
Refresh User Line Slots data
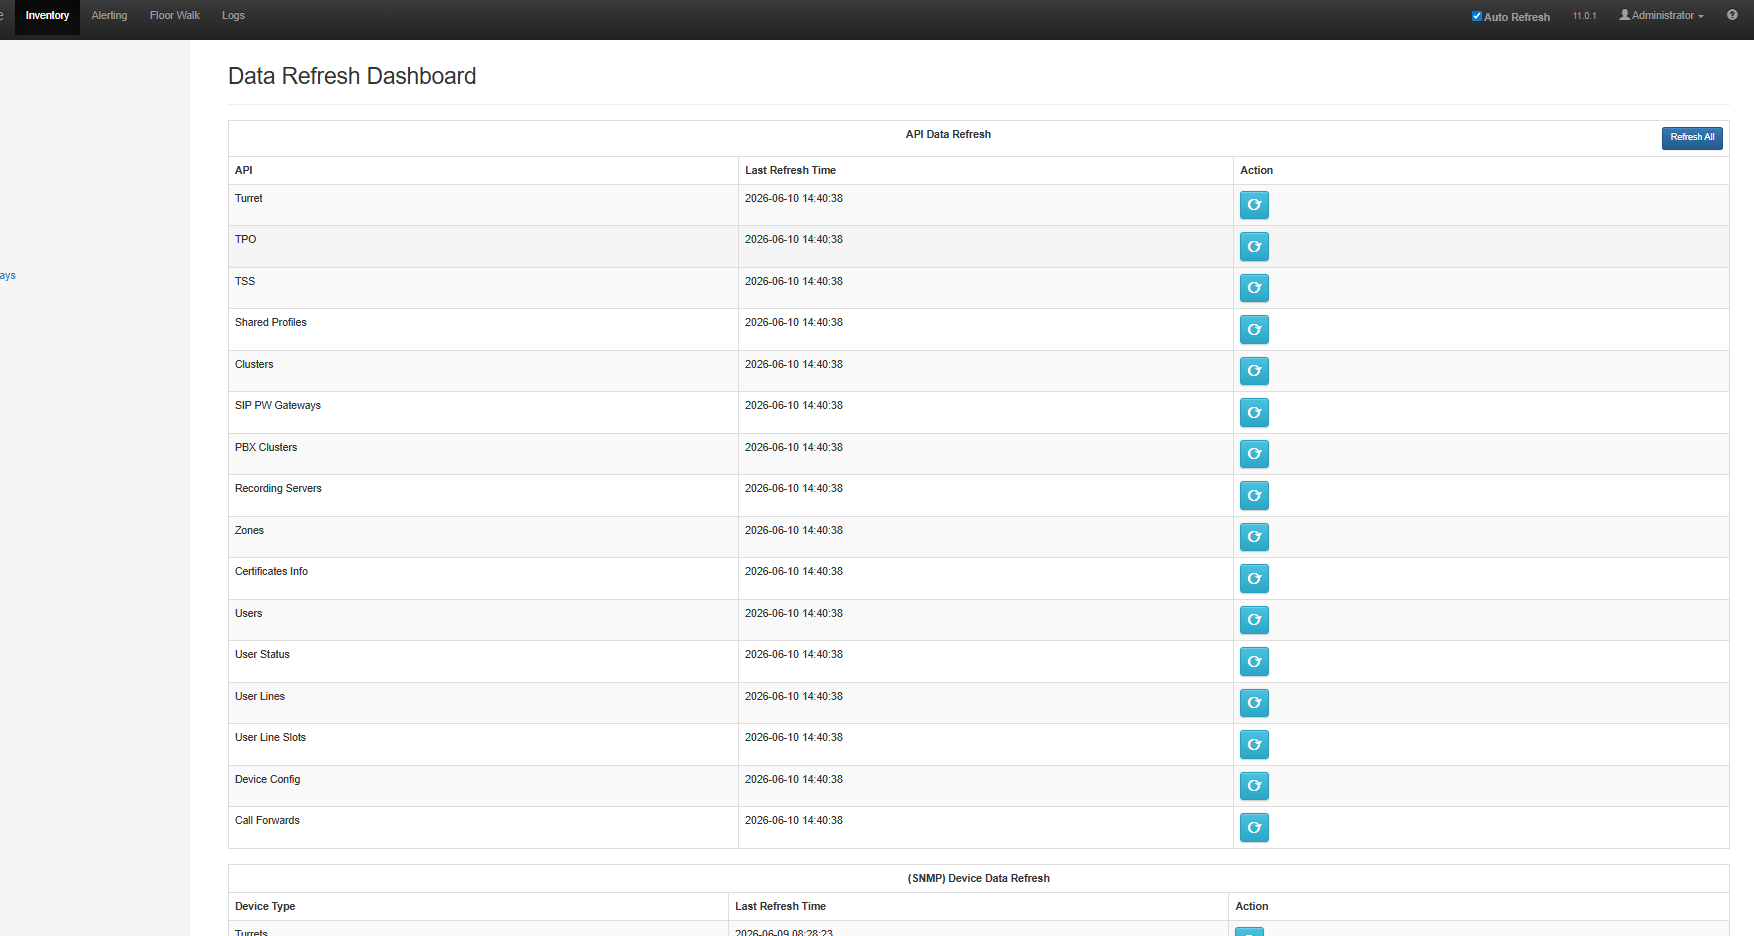click(1254, 745)
